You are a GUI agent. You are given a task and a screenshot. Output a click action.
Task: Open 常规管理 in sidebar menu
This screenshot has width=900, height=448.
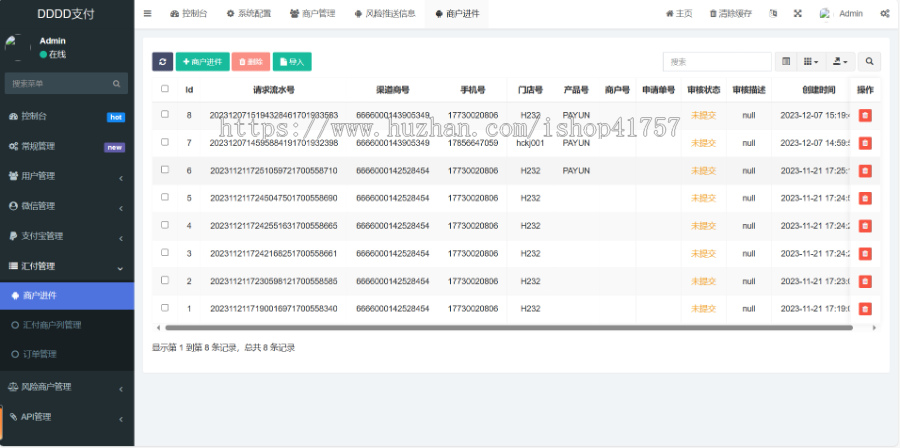67,146
